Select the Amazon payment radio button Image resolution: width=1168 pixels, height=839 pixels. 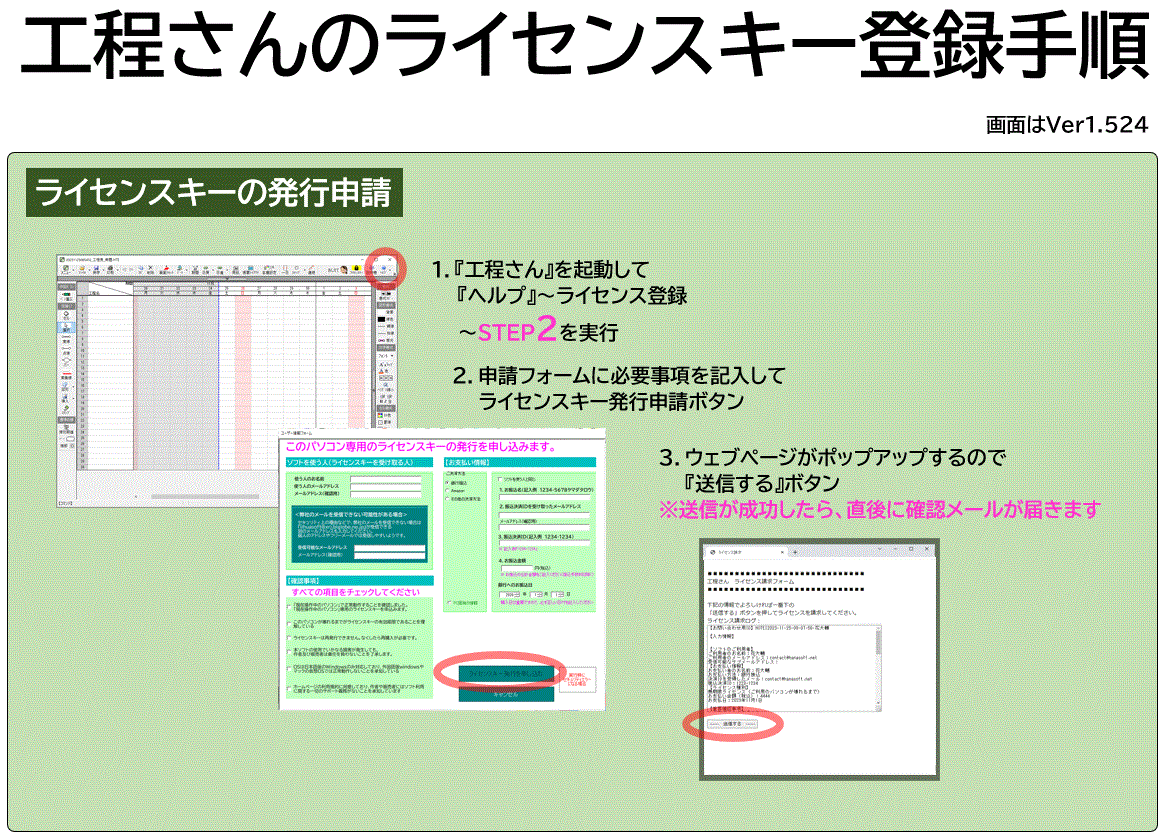[x=446, y=491]
